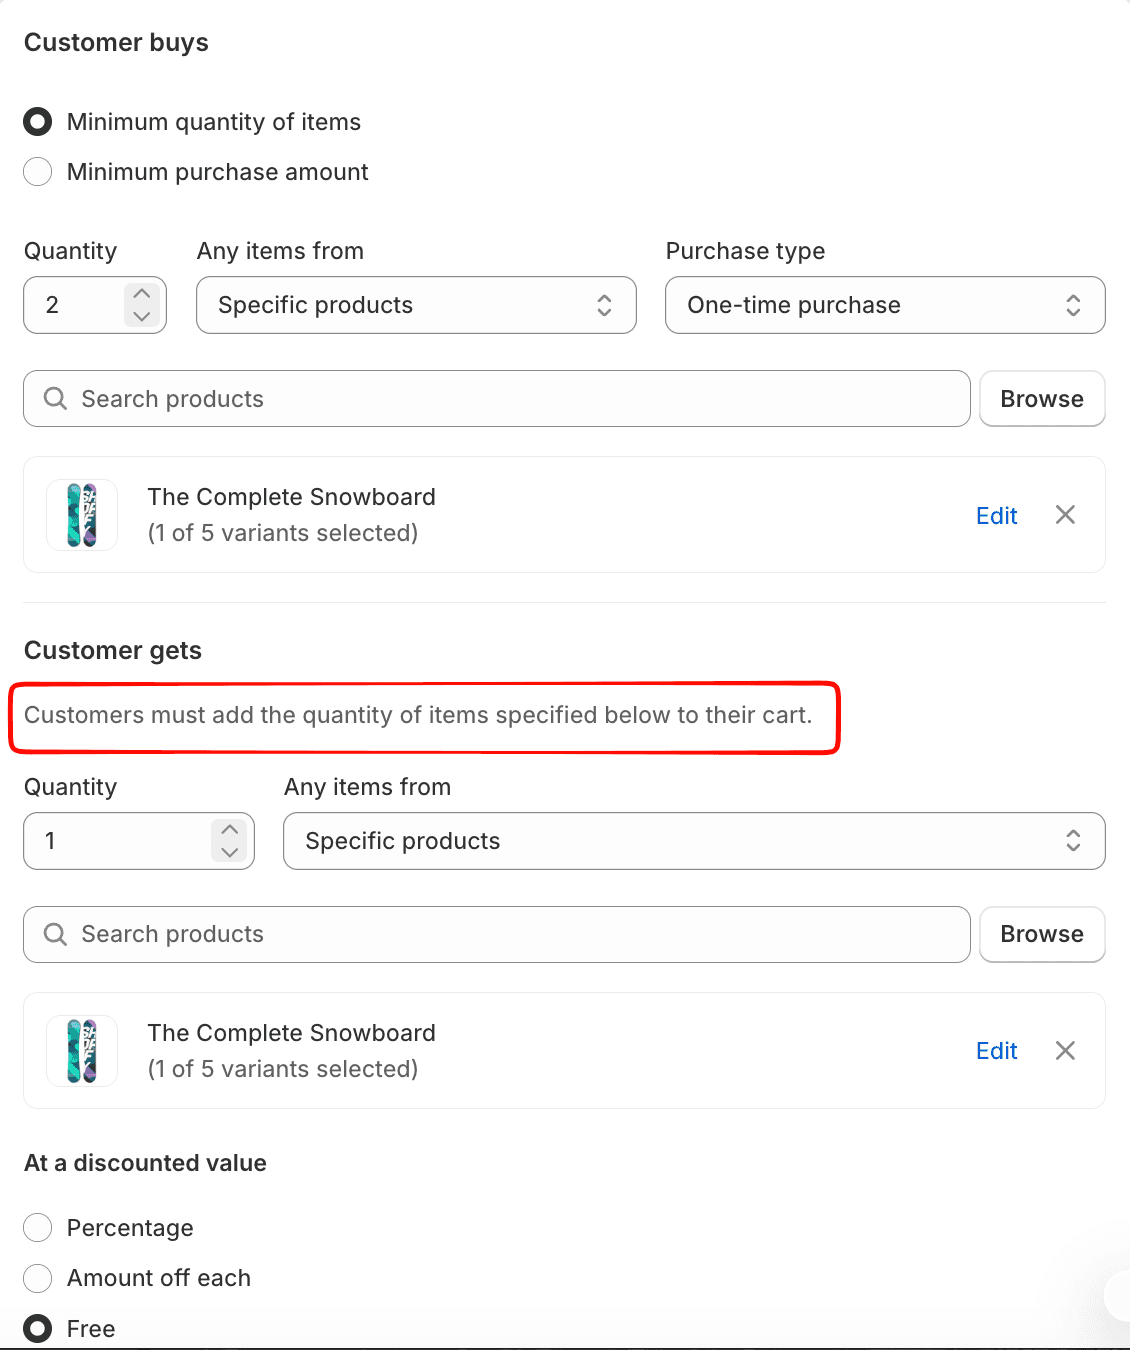
Task: Click Browse in Customer buys section
Action: coord(1042,399)
